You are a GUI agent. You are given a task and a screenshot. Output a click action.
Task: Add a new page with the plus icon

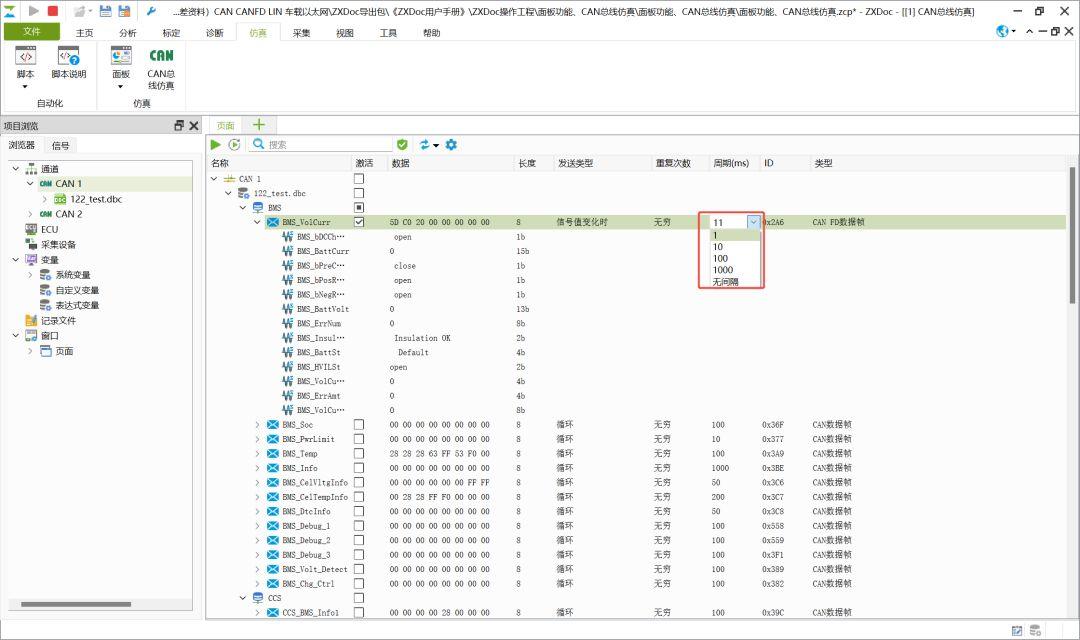pos(259,125)
